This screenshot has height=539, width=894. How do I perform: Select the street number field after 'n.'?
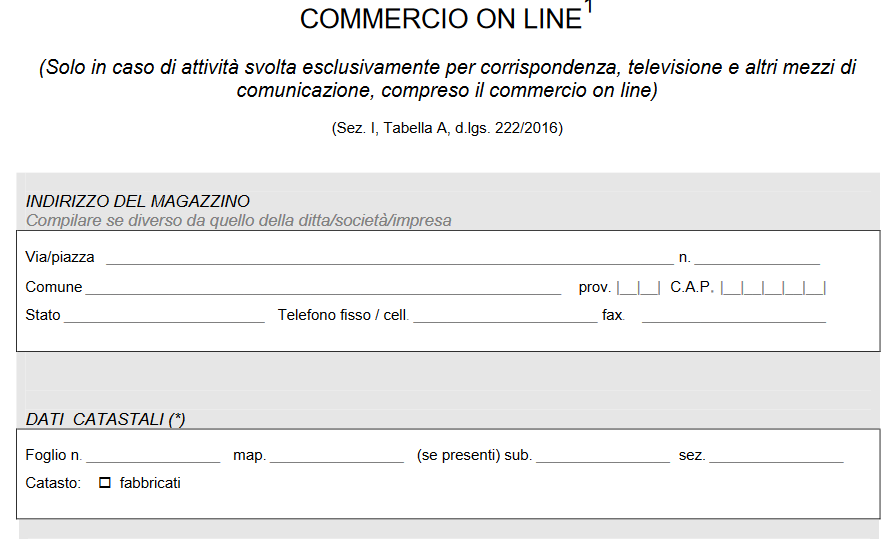757,257
